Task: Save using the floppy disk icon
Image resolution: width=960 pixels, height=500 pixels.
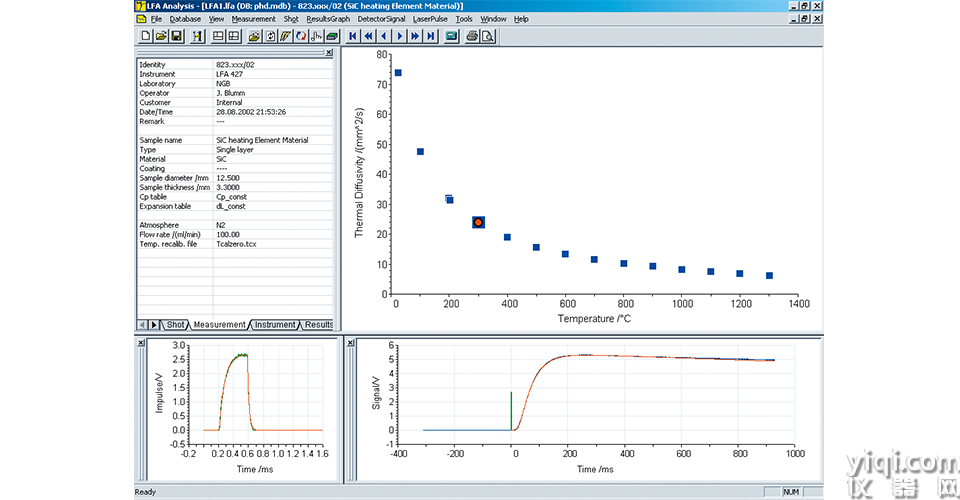Action: point(176,36)
